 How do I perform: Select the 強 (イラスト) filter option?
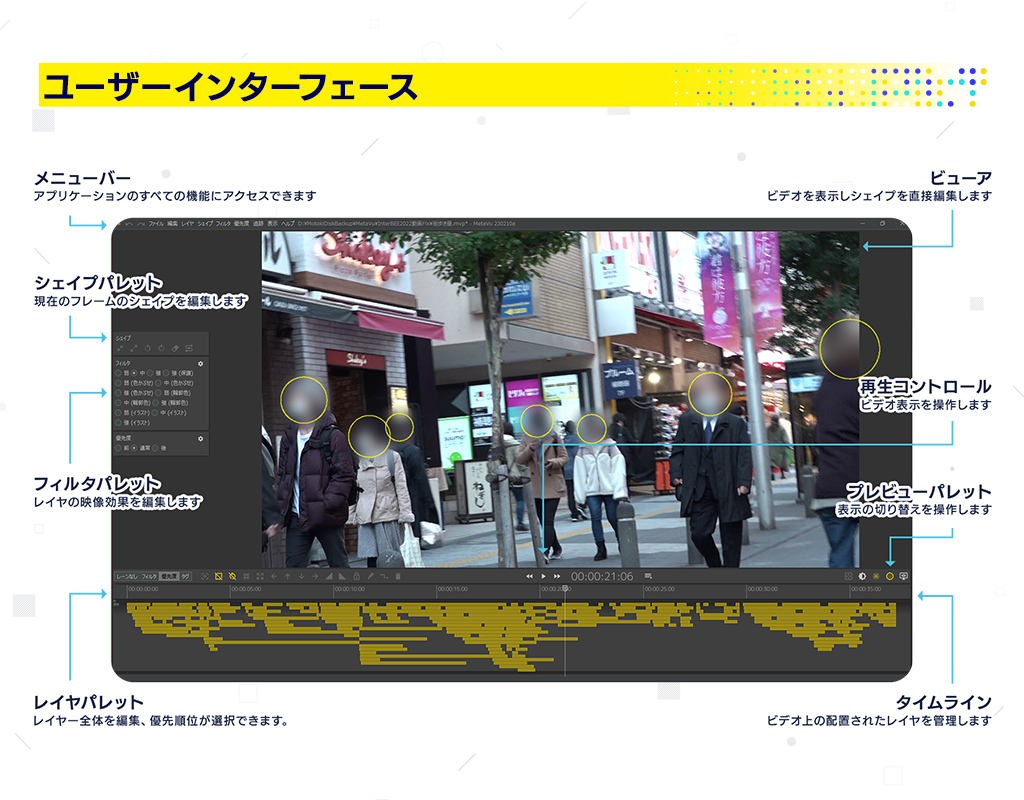click(133, 423)
